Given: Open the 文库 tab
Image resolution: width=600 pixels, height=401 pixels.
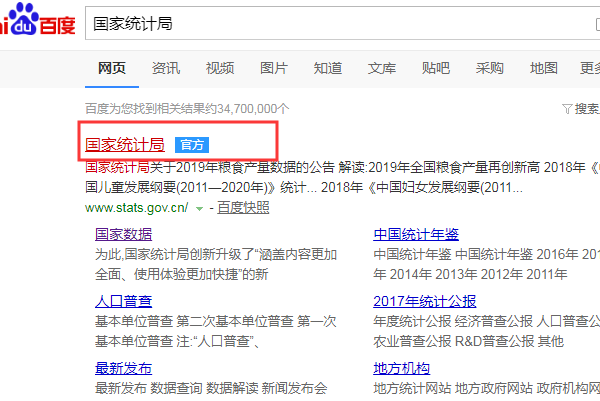Looking at the screenshot, I should (382, 68).
